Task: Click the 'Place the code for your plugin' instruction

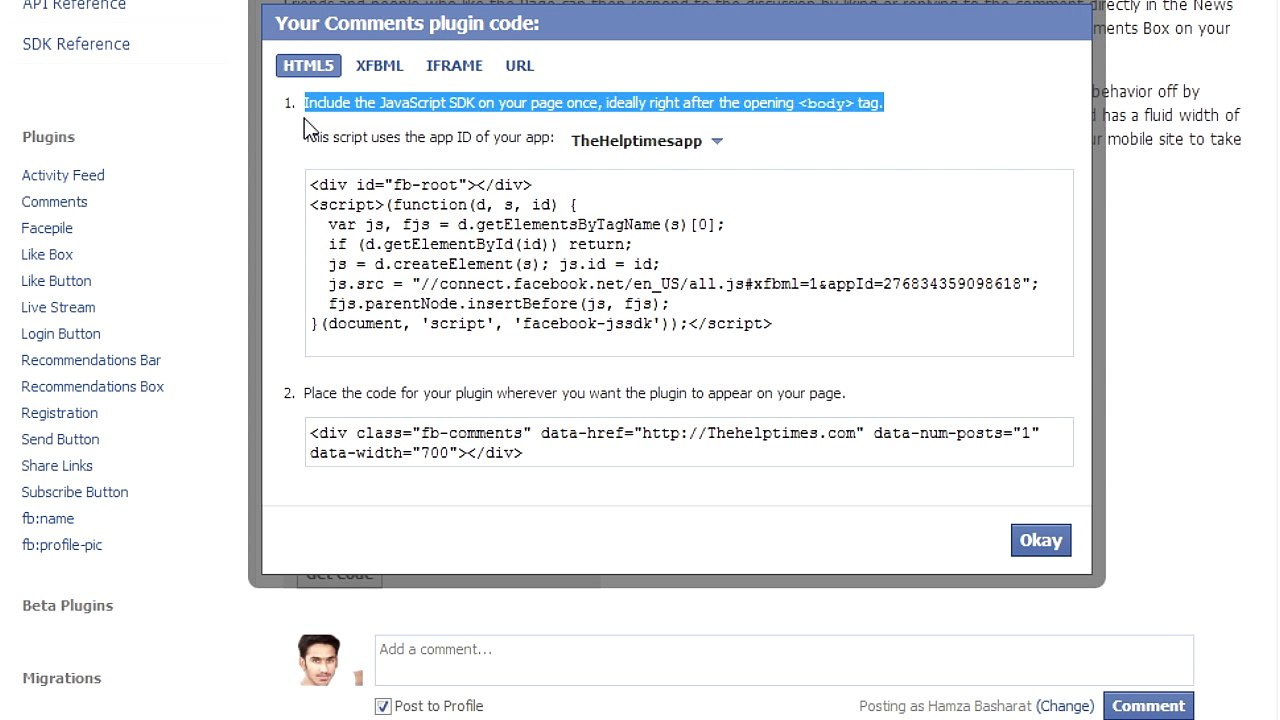Action: [x=574, y=393]
